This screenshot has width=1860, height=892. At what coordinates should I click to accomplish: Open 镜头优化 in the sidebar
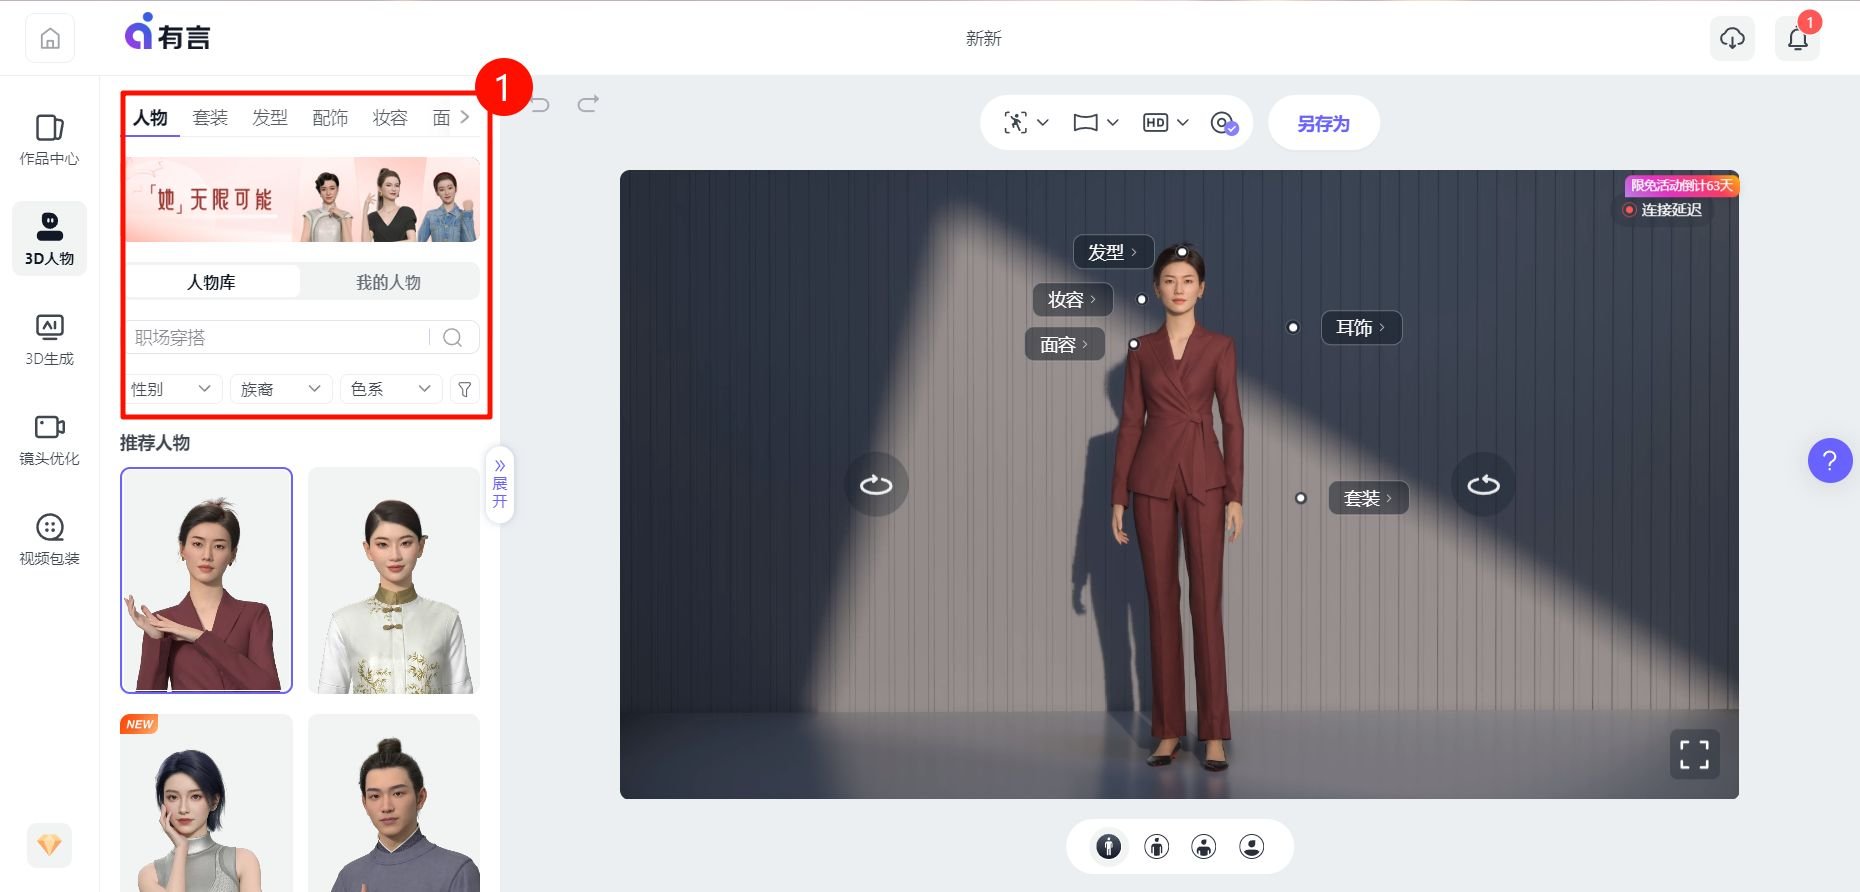point(49,439)
